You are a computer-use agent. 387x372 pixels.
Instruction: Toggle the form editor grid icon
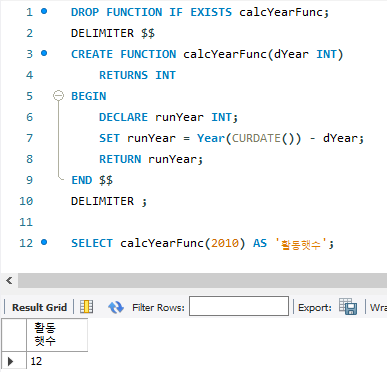tap(87, 307)
